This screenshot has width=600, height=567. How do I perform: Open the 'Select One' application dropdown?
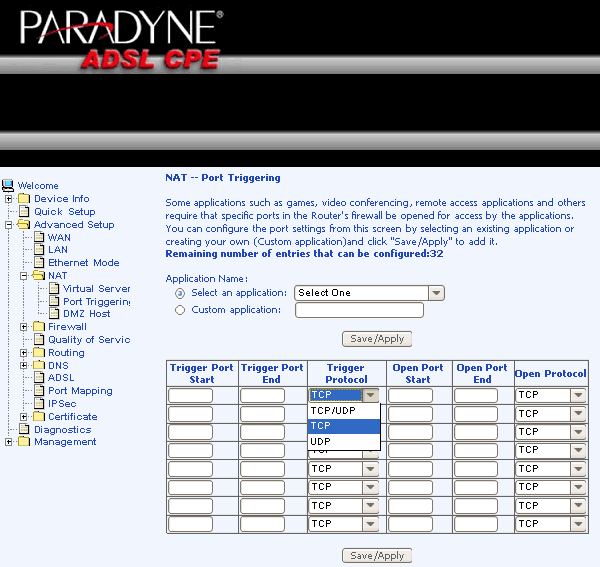(x=369, y=293)
